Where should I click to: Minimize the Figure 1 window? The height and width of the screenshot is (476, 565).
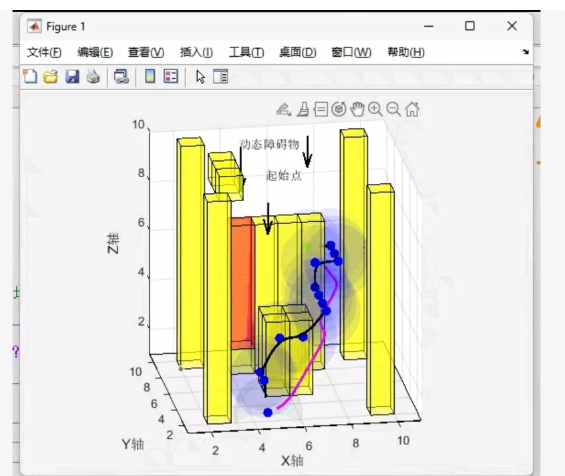pyautogui.click(x=428, y=26)
